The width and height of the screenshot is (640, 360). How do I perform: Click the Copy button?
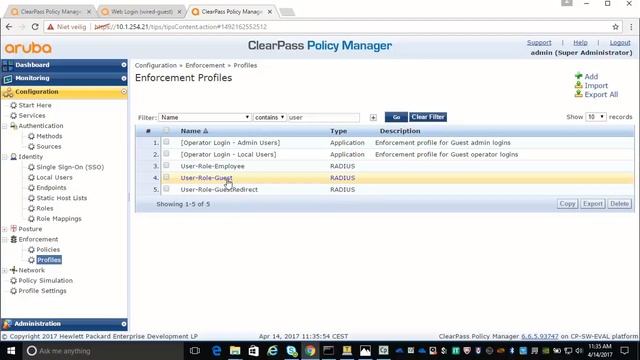coord(567,204)
